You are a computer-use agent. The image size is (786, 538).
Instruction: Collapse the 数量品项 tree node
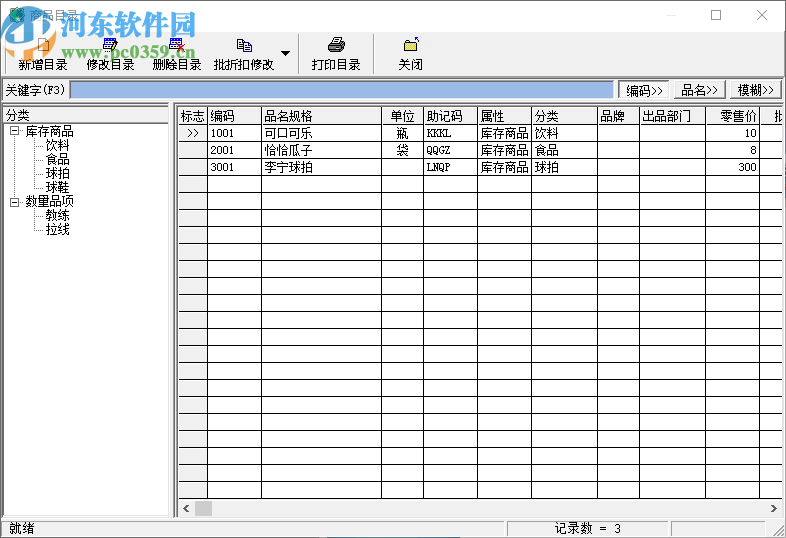(x=15, y=202)
